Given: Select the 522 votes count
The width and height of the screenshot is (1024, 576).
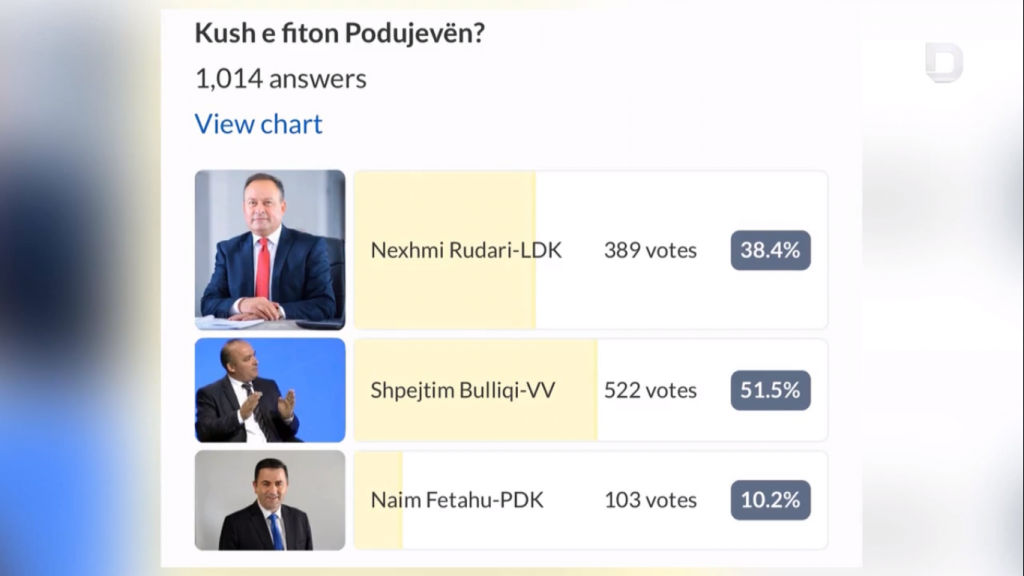Looking at the screenshot, I should (650, 390).
